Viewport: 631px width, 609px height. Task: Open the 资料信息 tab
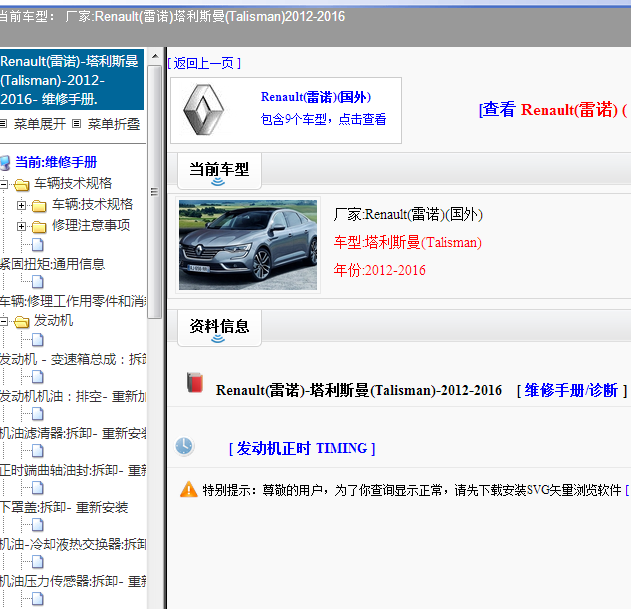pos(218,326)
